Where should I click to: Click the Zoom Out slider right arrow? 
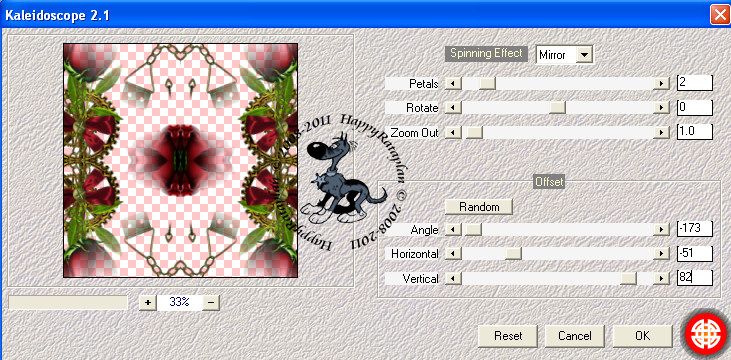(x=661, y=132)
